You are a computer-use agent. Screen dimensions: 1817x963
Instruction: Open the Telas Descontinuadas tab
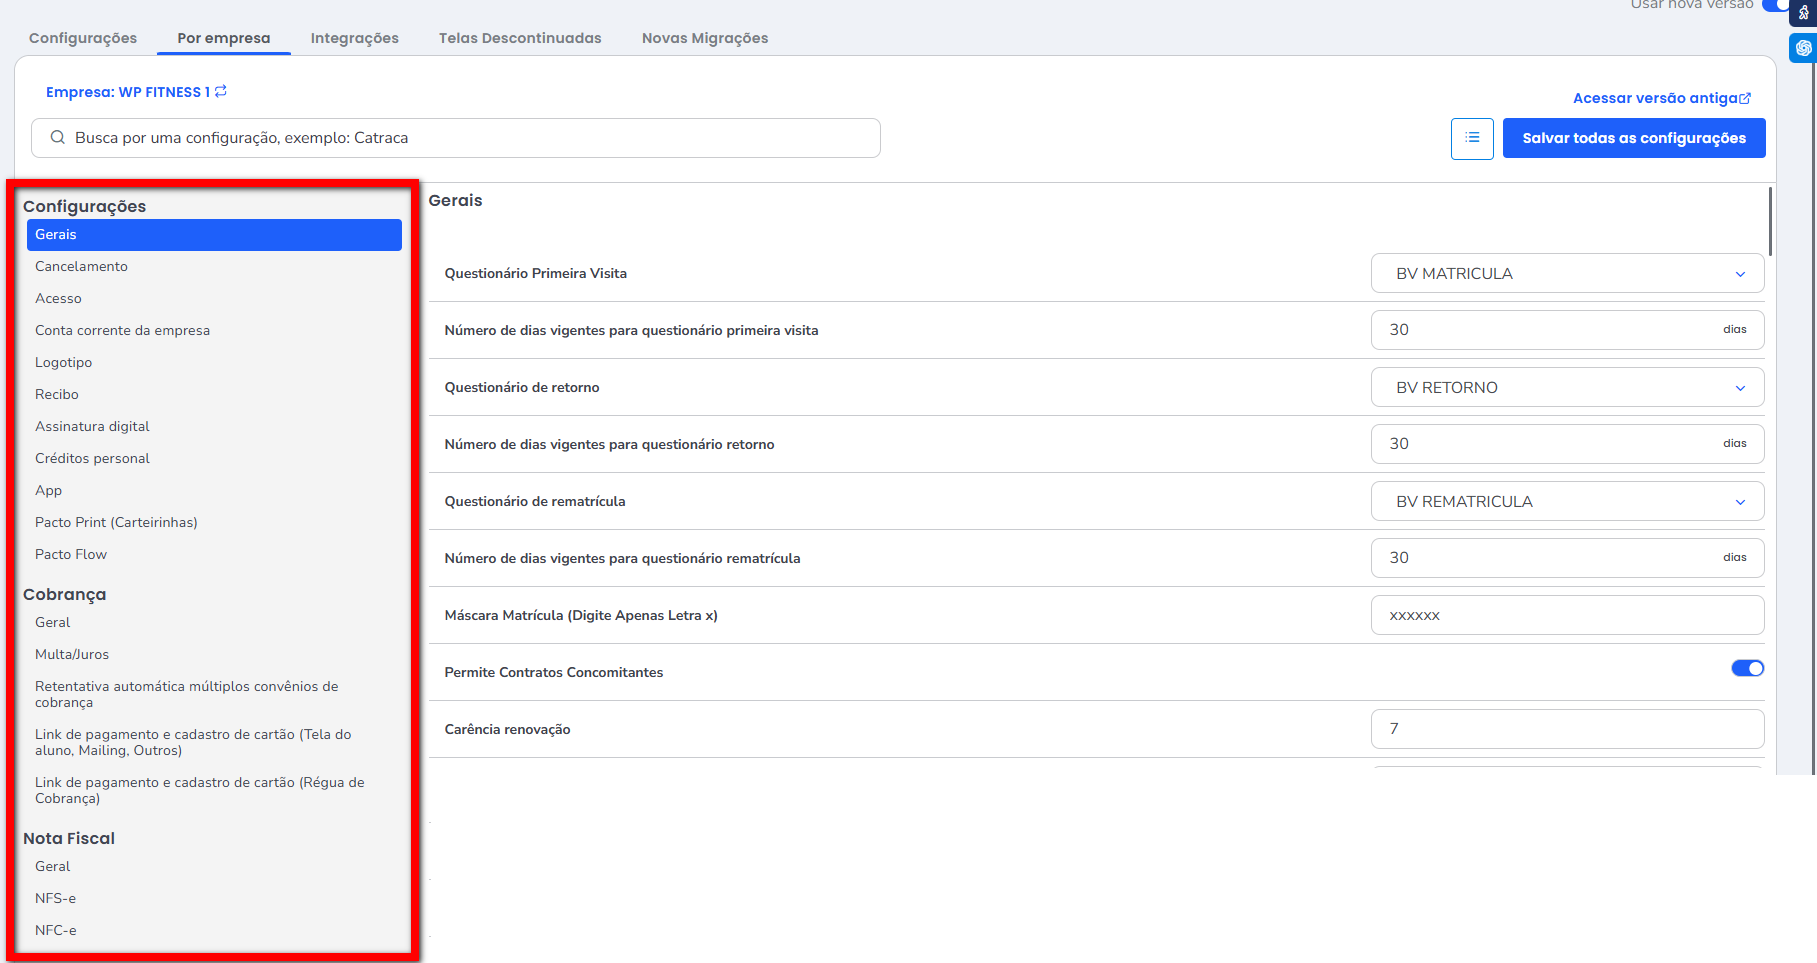pyautogui.click(x=520, y=38)
